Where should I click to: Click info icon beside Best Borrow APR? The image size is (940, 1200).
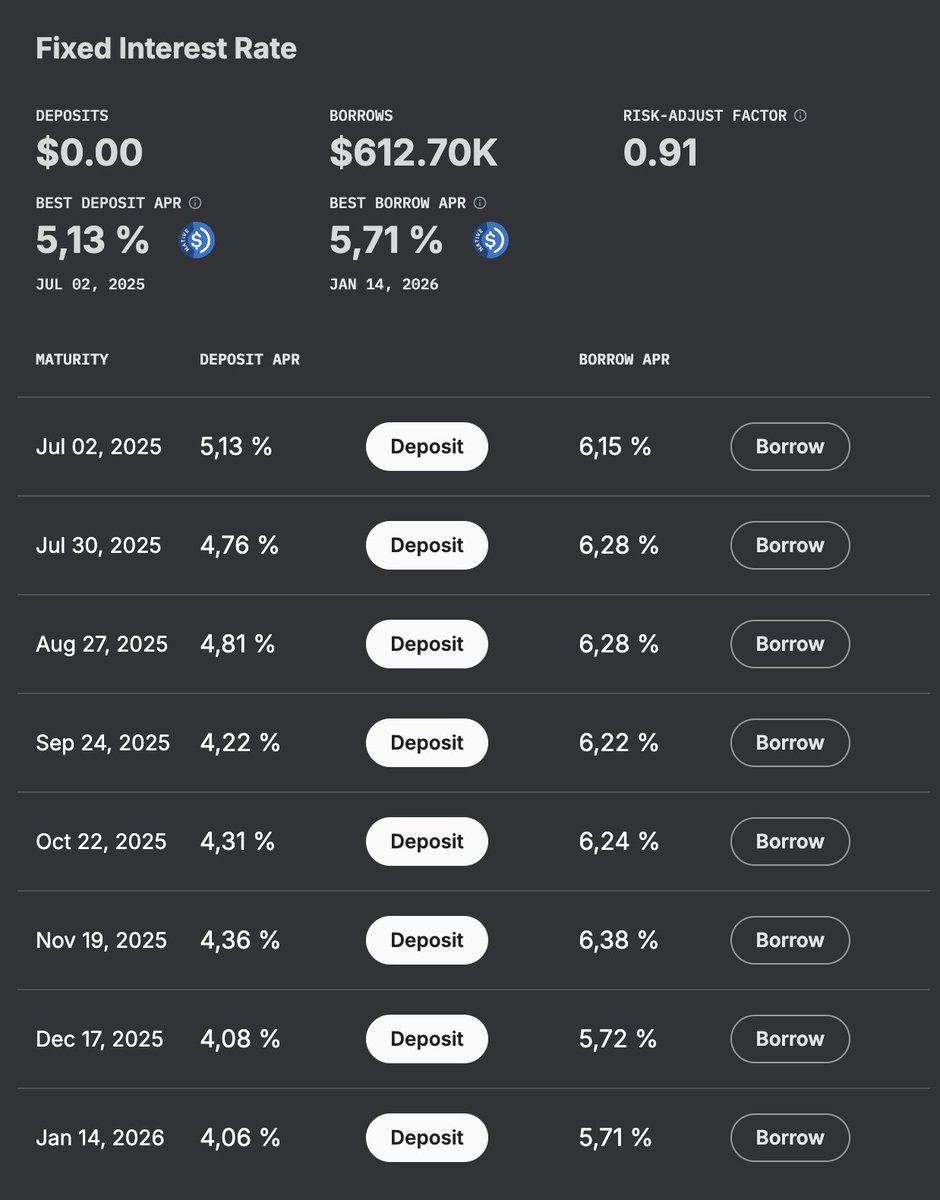pyautogui.click(x=480, y=203)
